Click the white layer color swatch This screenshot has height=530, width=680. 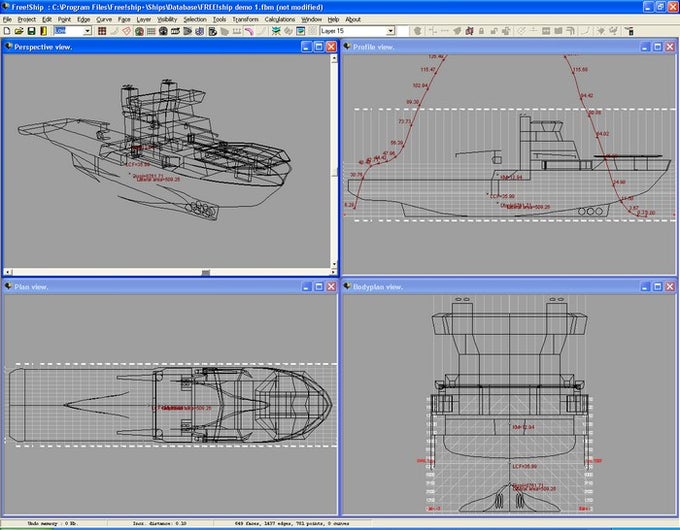pos(402,31)
